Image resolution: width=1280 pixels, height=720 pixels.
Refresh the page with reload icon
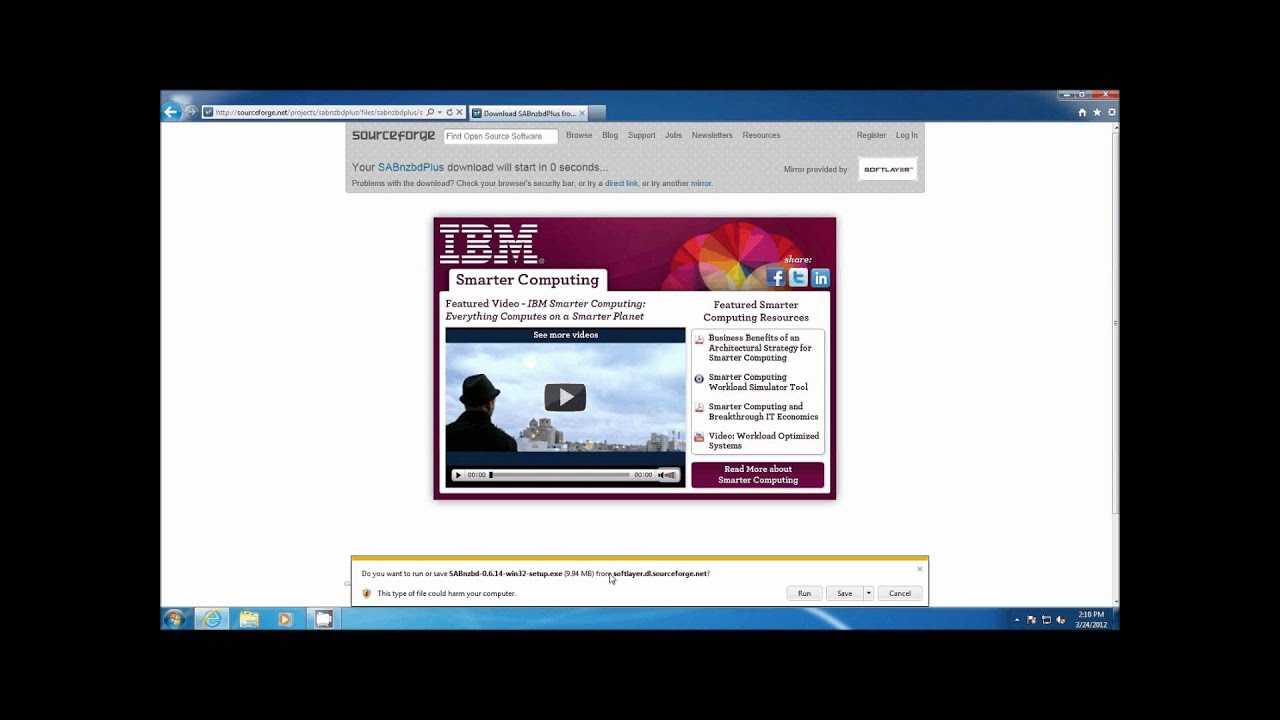449,112
